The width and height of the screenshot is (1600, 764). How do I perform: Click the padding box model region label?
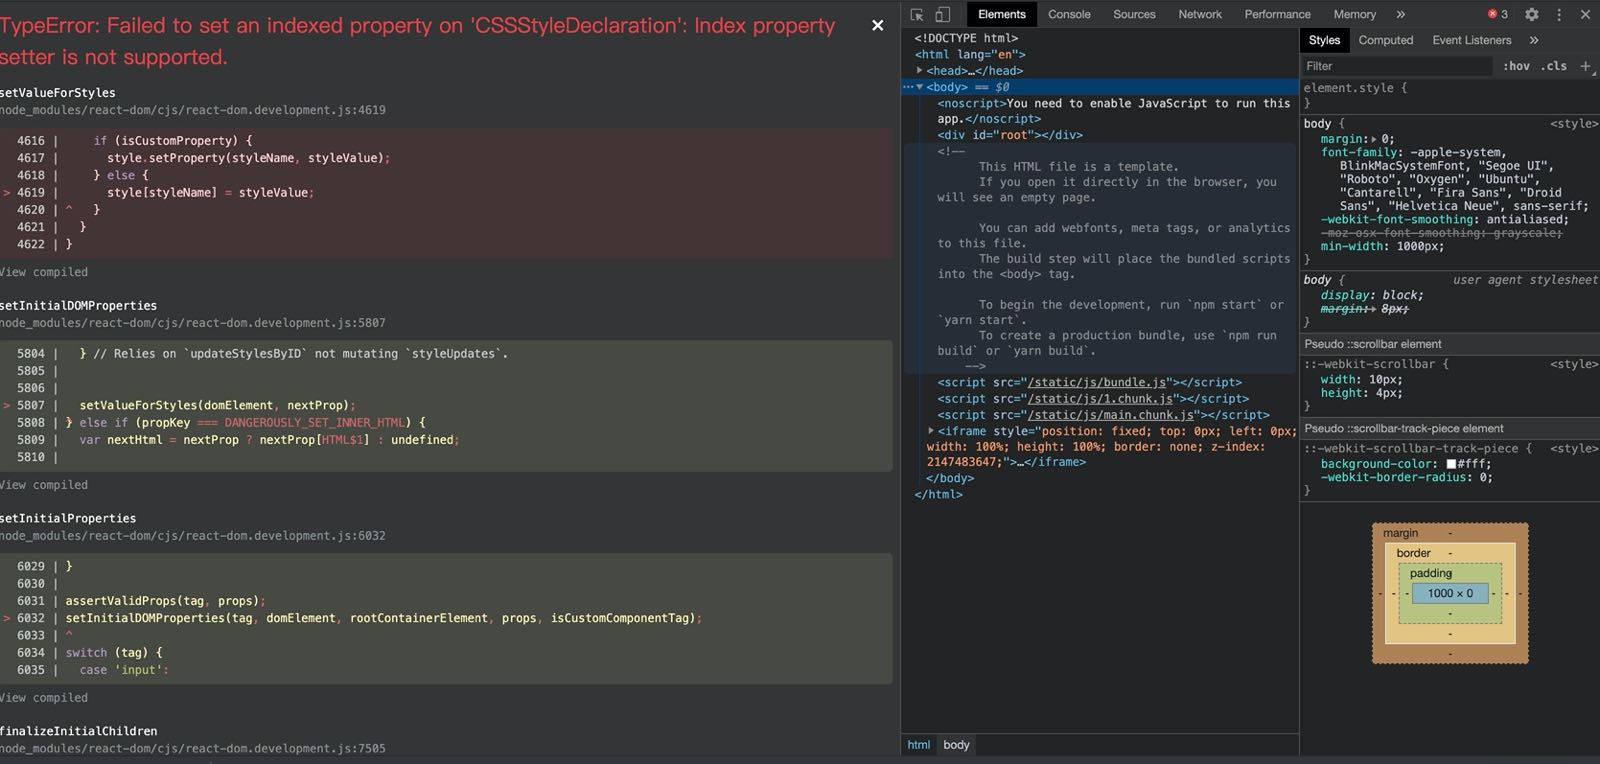tap(1430, 573)
